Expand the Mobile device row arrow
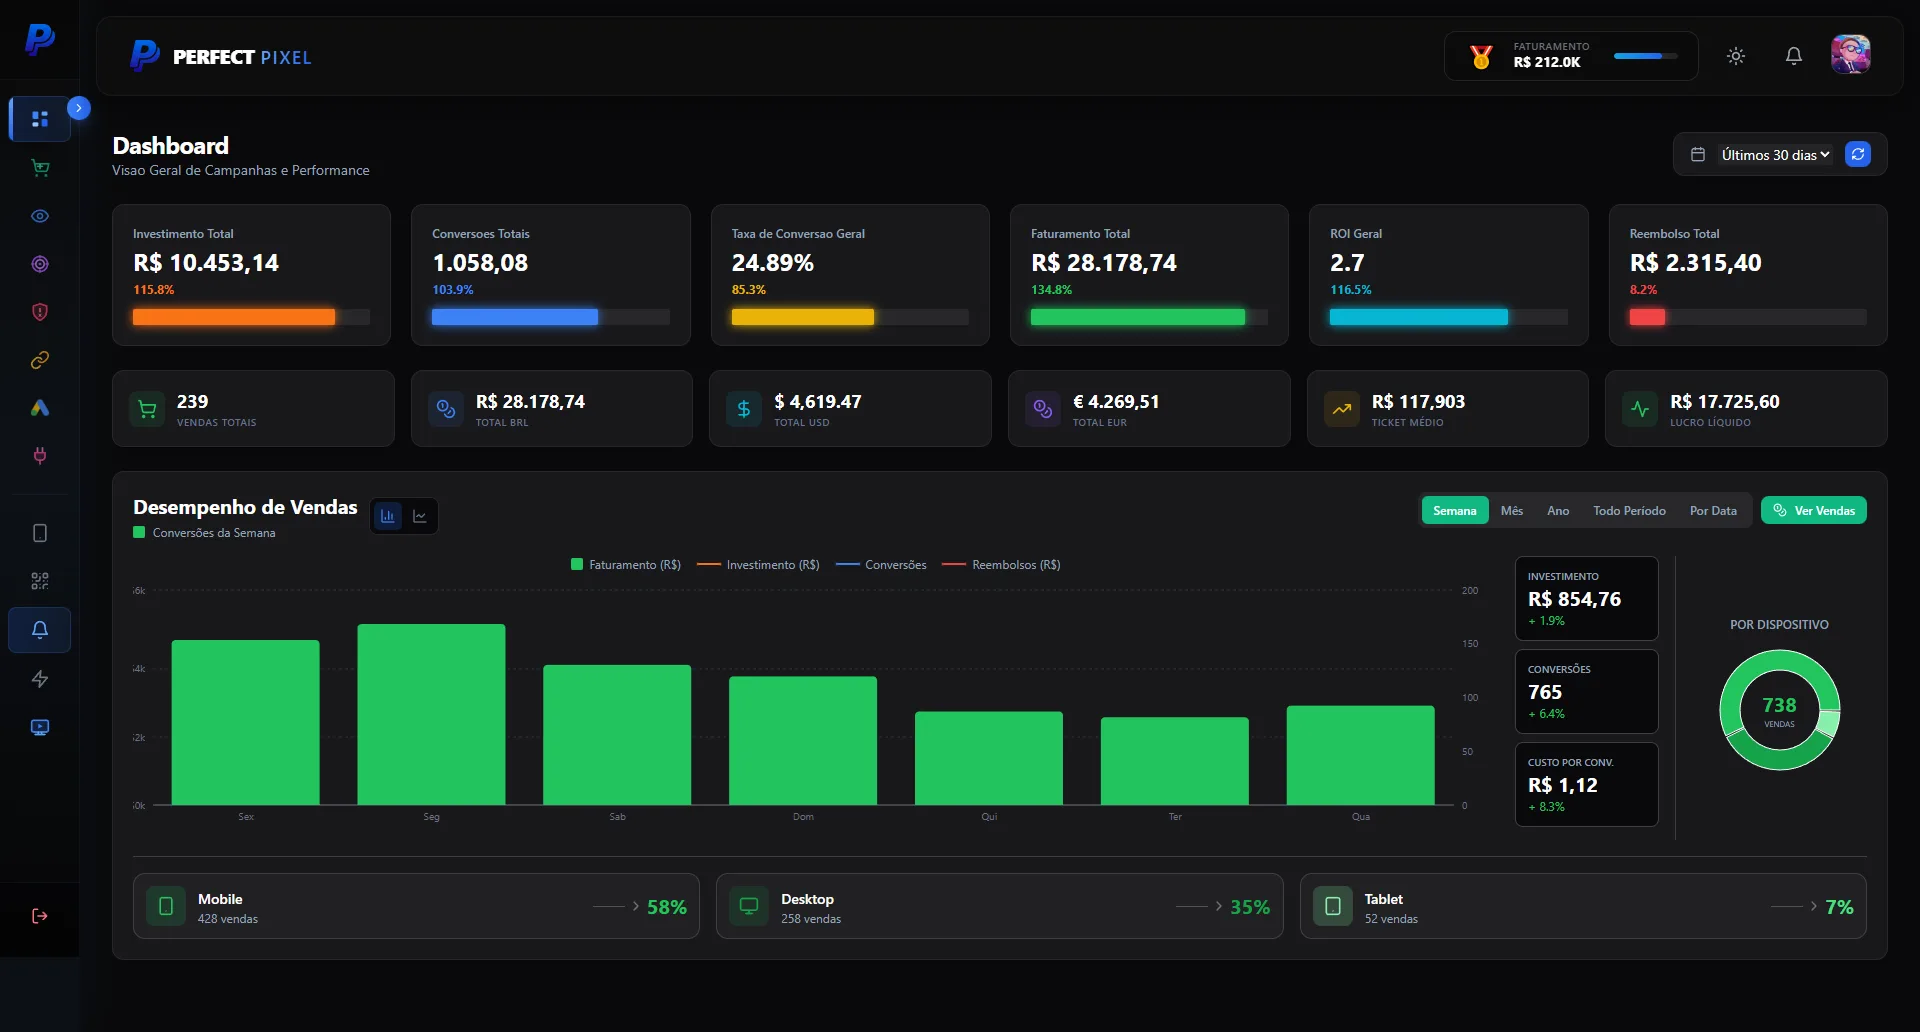This screenshot has height=1032, width=1920. tap(635, 906)
